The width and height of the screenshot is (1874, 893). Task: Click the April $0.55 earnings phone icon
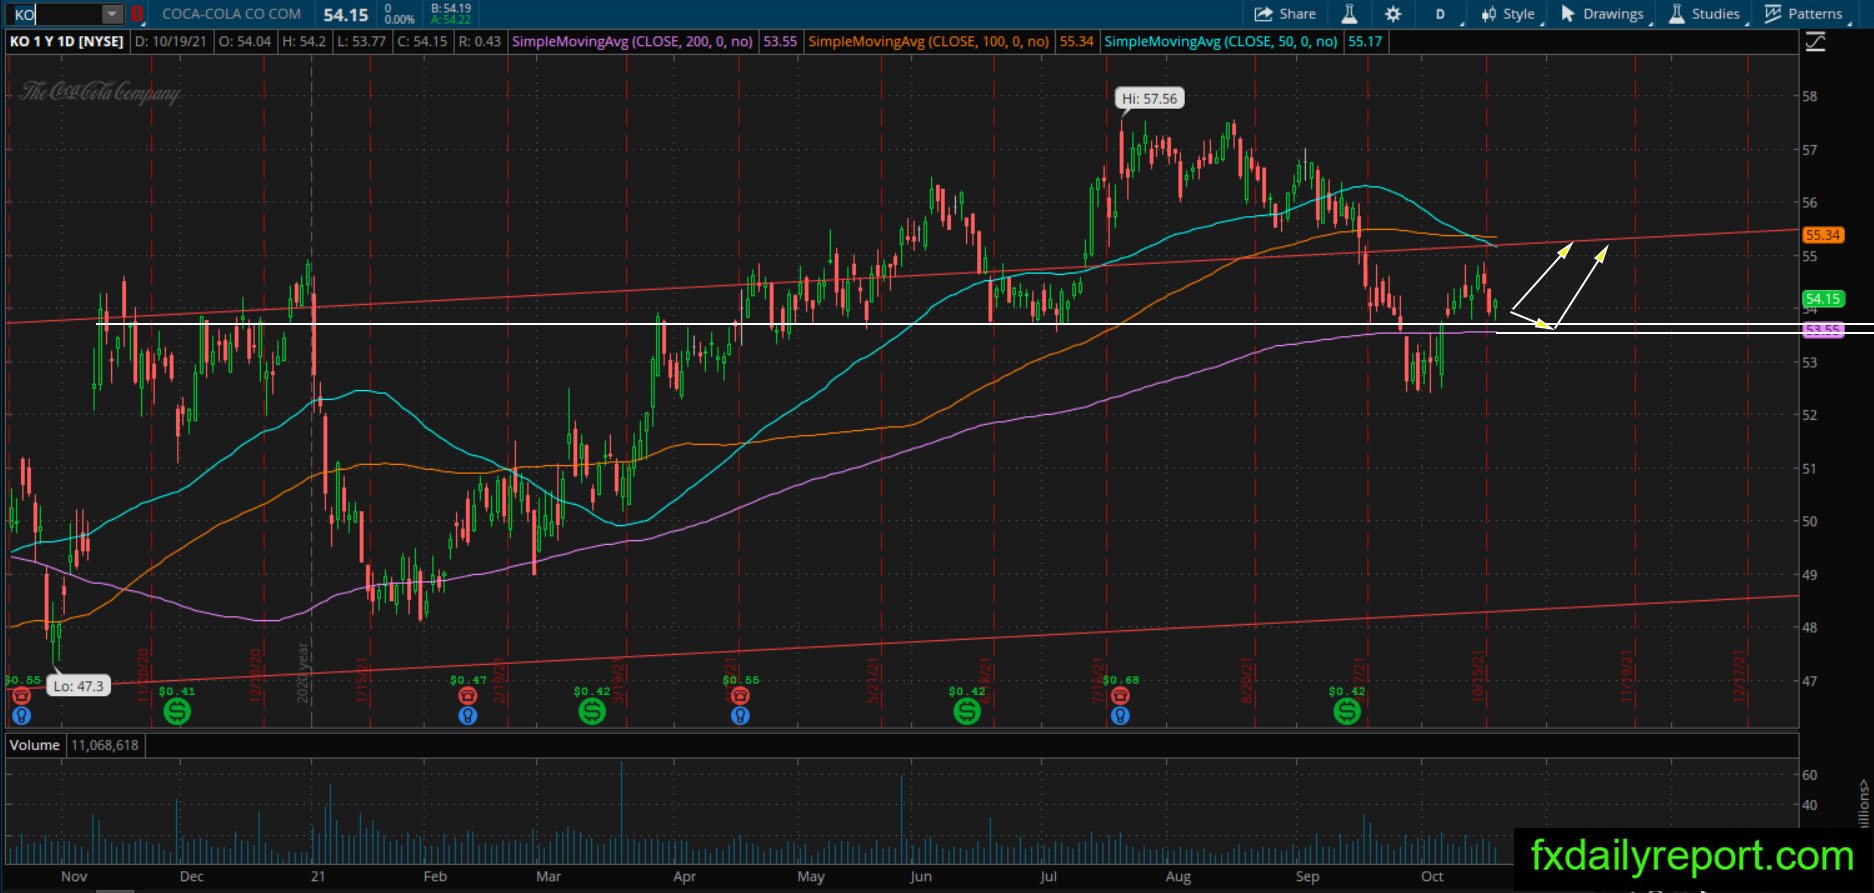[740, 695]
